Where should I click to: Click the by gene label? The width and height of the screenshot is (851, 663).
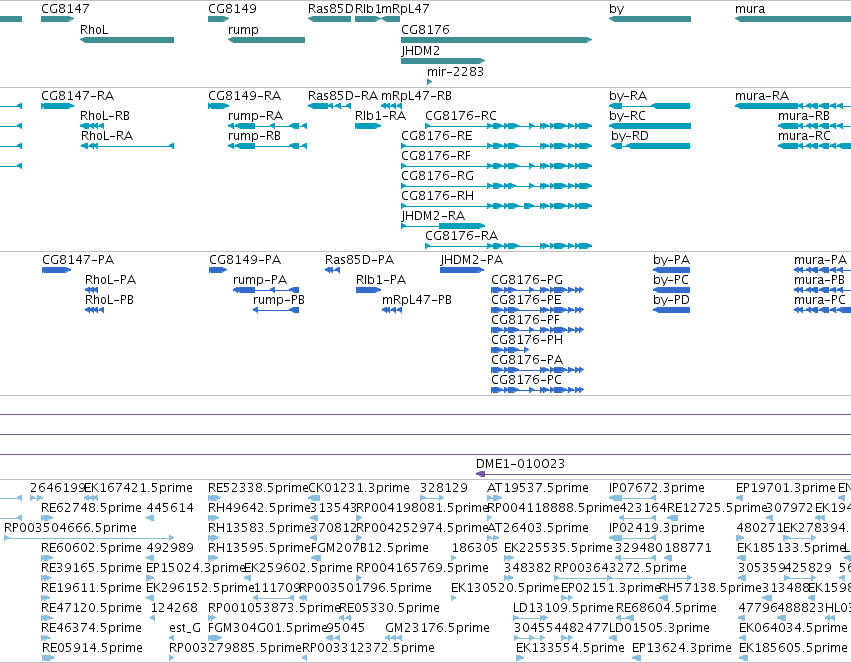tap(617, 9)
